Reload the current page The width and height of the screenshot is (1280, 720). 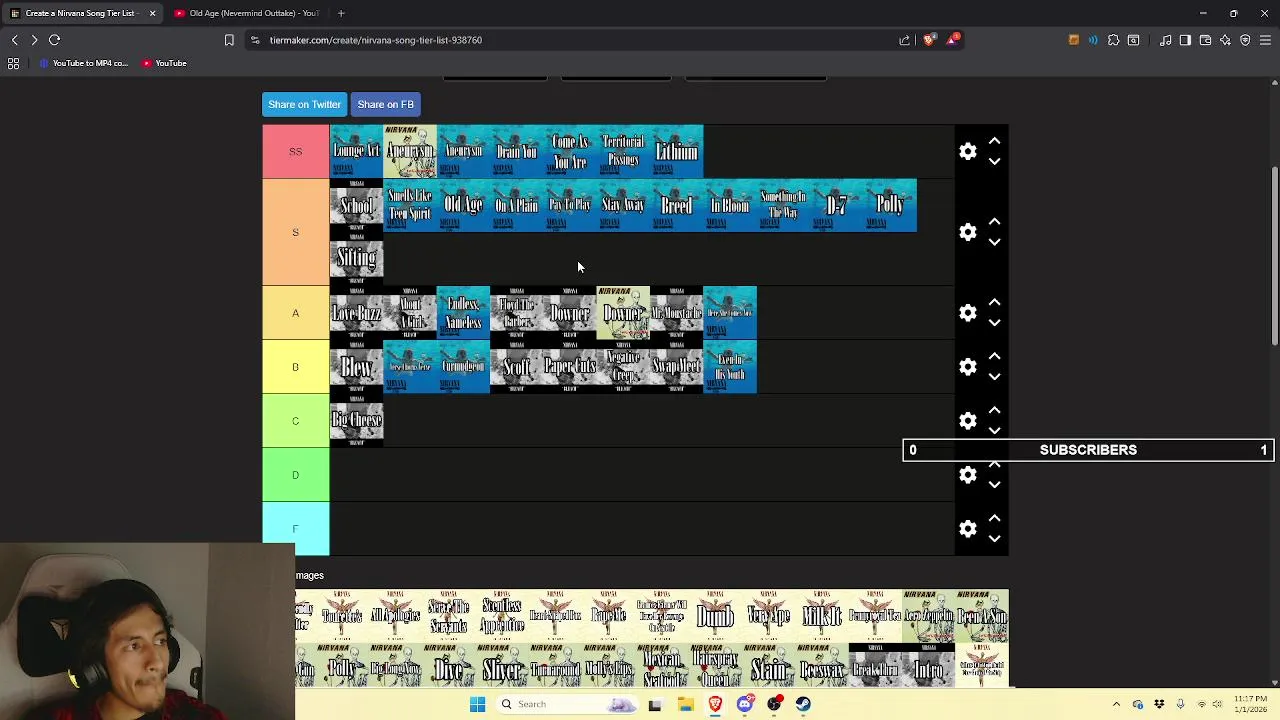pyautogui.click(x=55, y=40)
